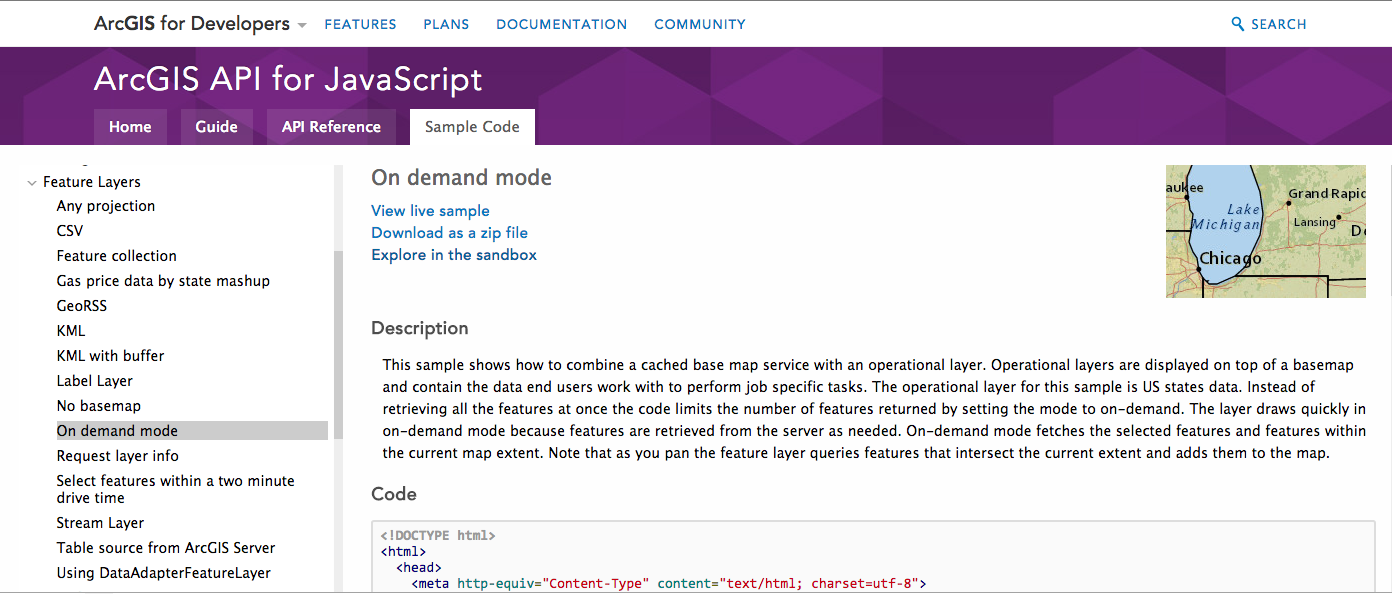Screen dimensions: 1392x594
Task: Click the Lake Michigan map thumbnail
Action: (1266, 232)
